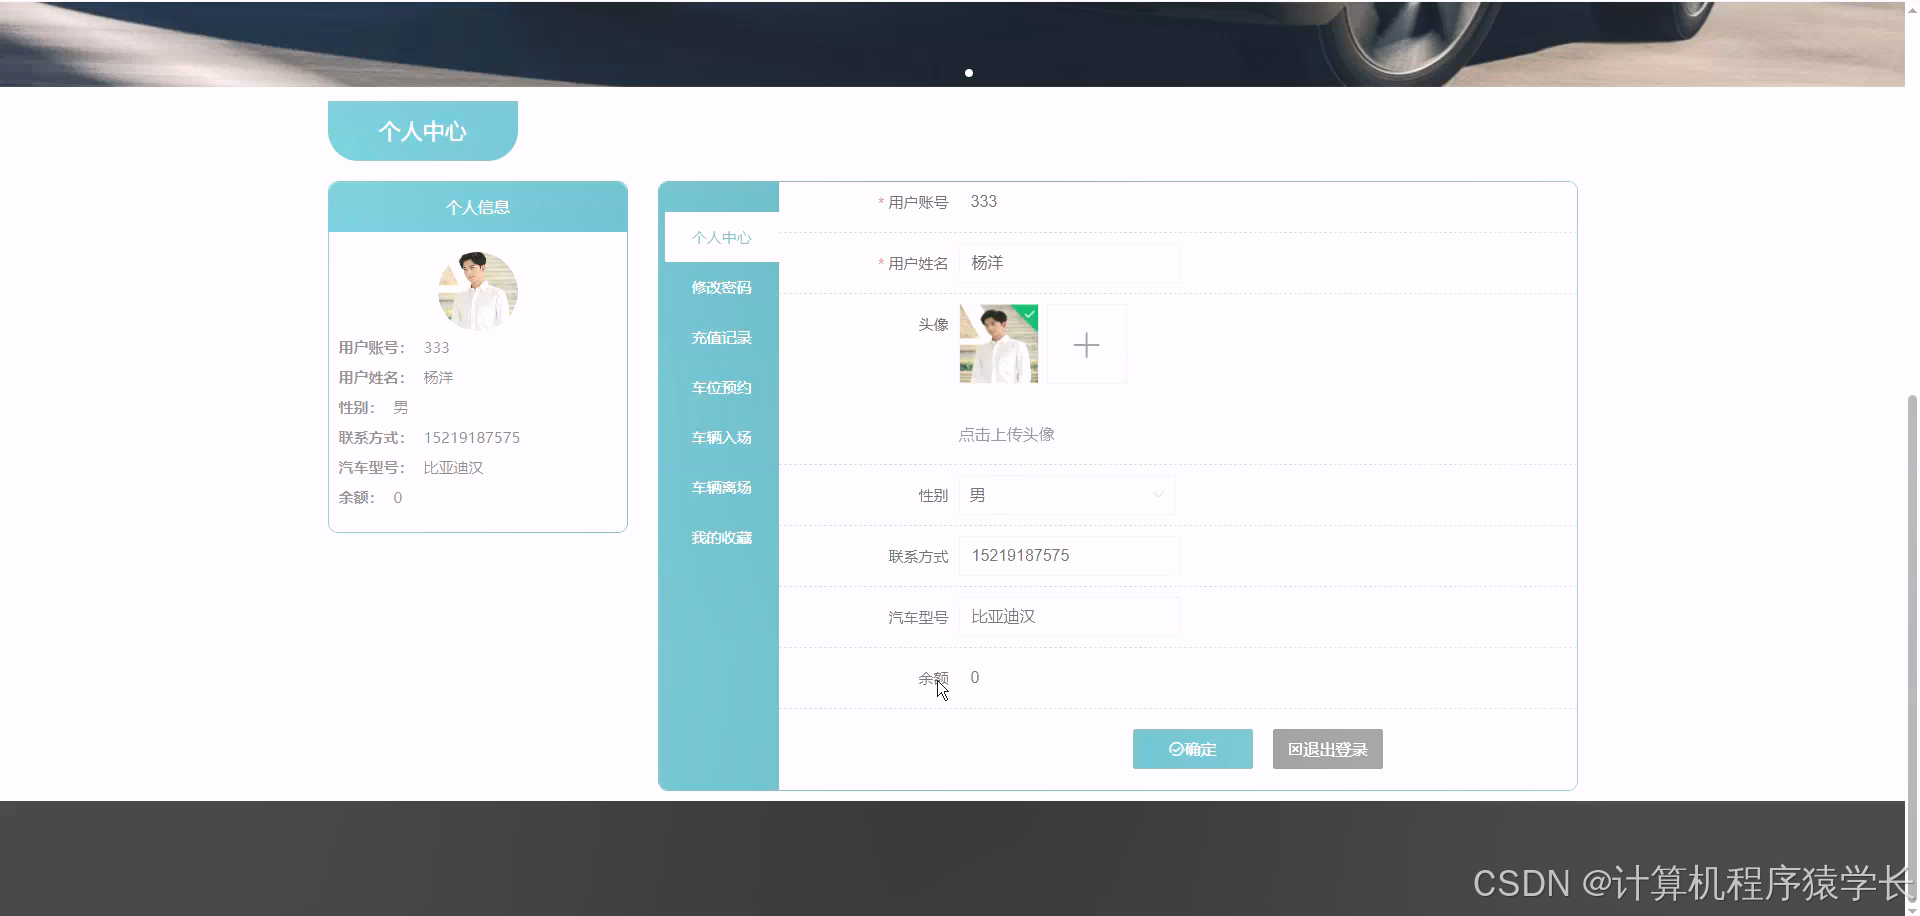1920x916 pixels.
Task: Click the phone number 15219187575 in info card
Action: tap(472, 438)
